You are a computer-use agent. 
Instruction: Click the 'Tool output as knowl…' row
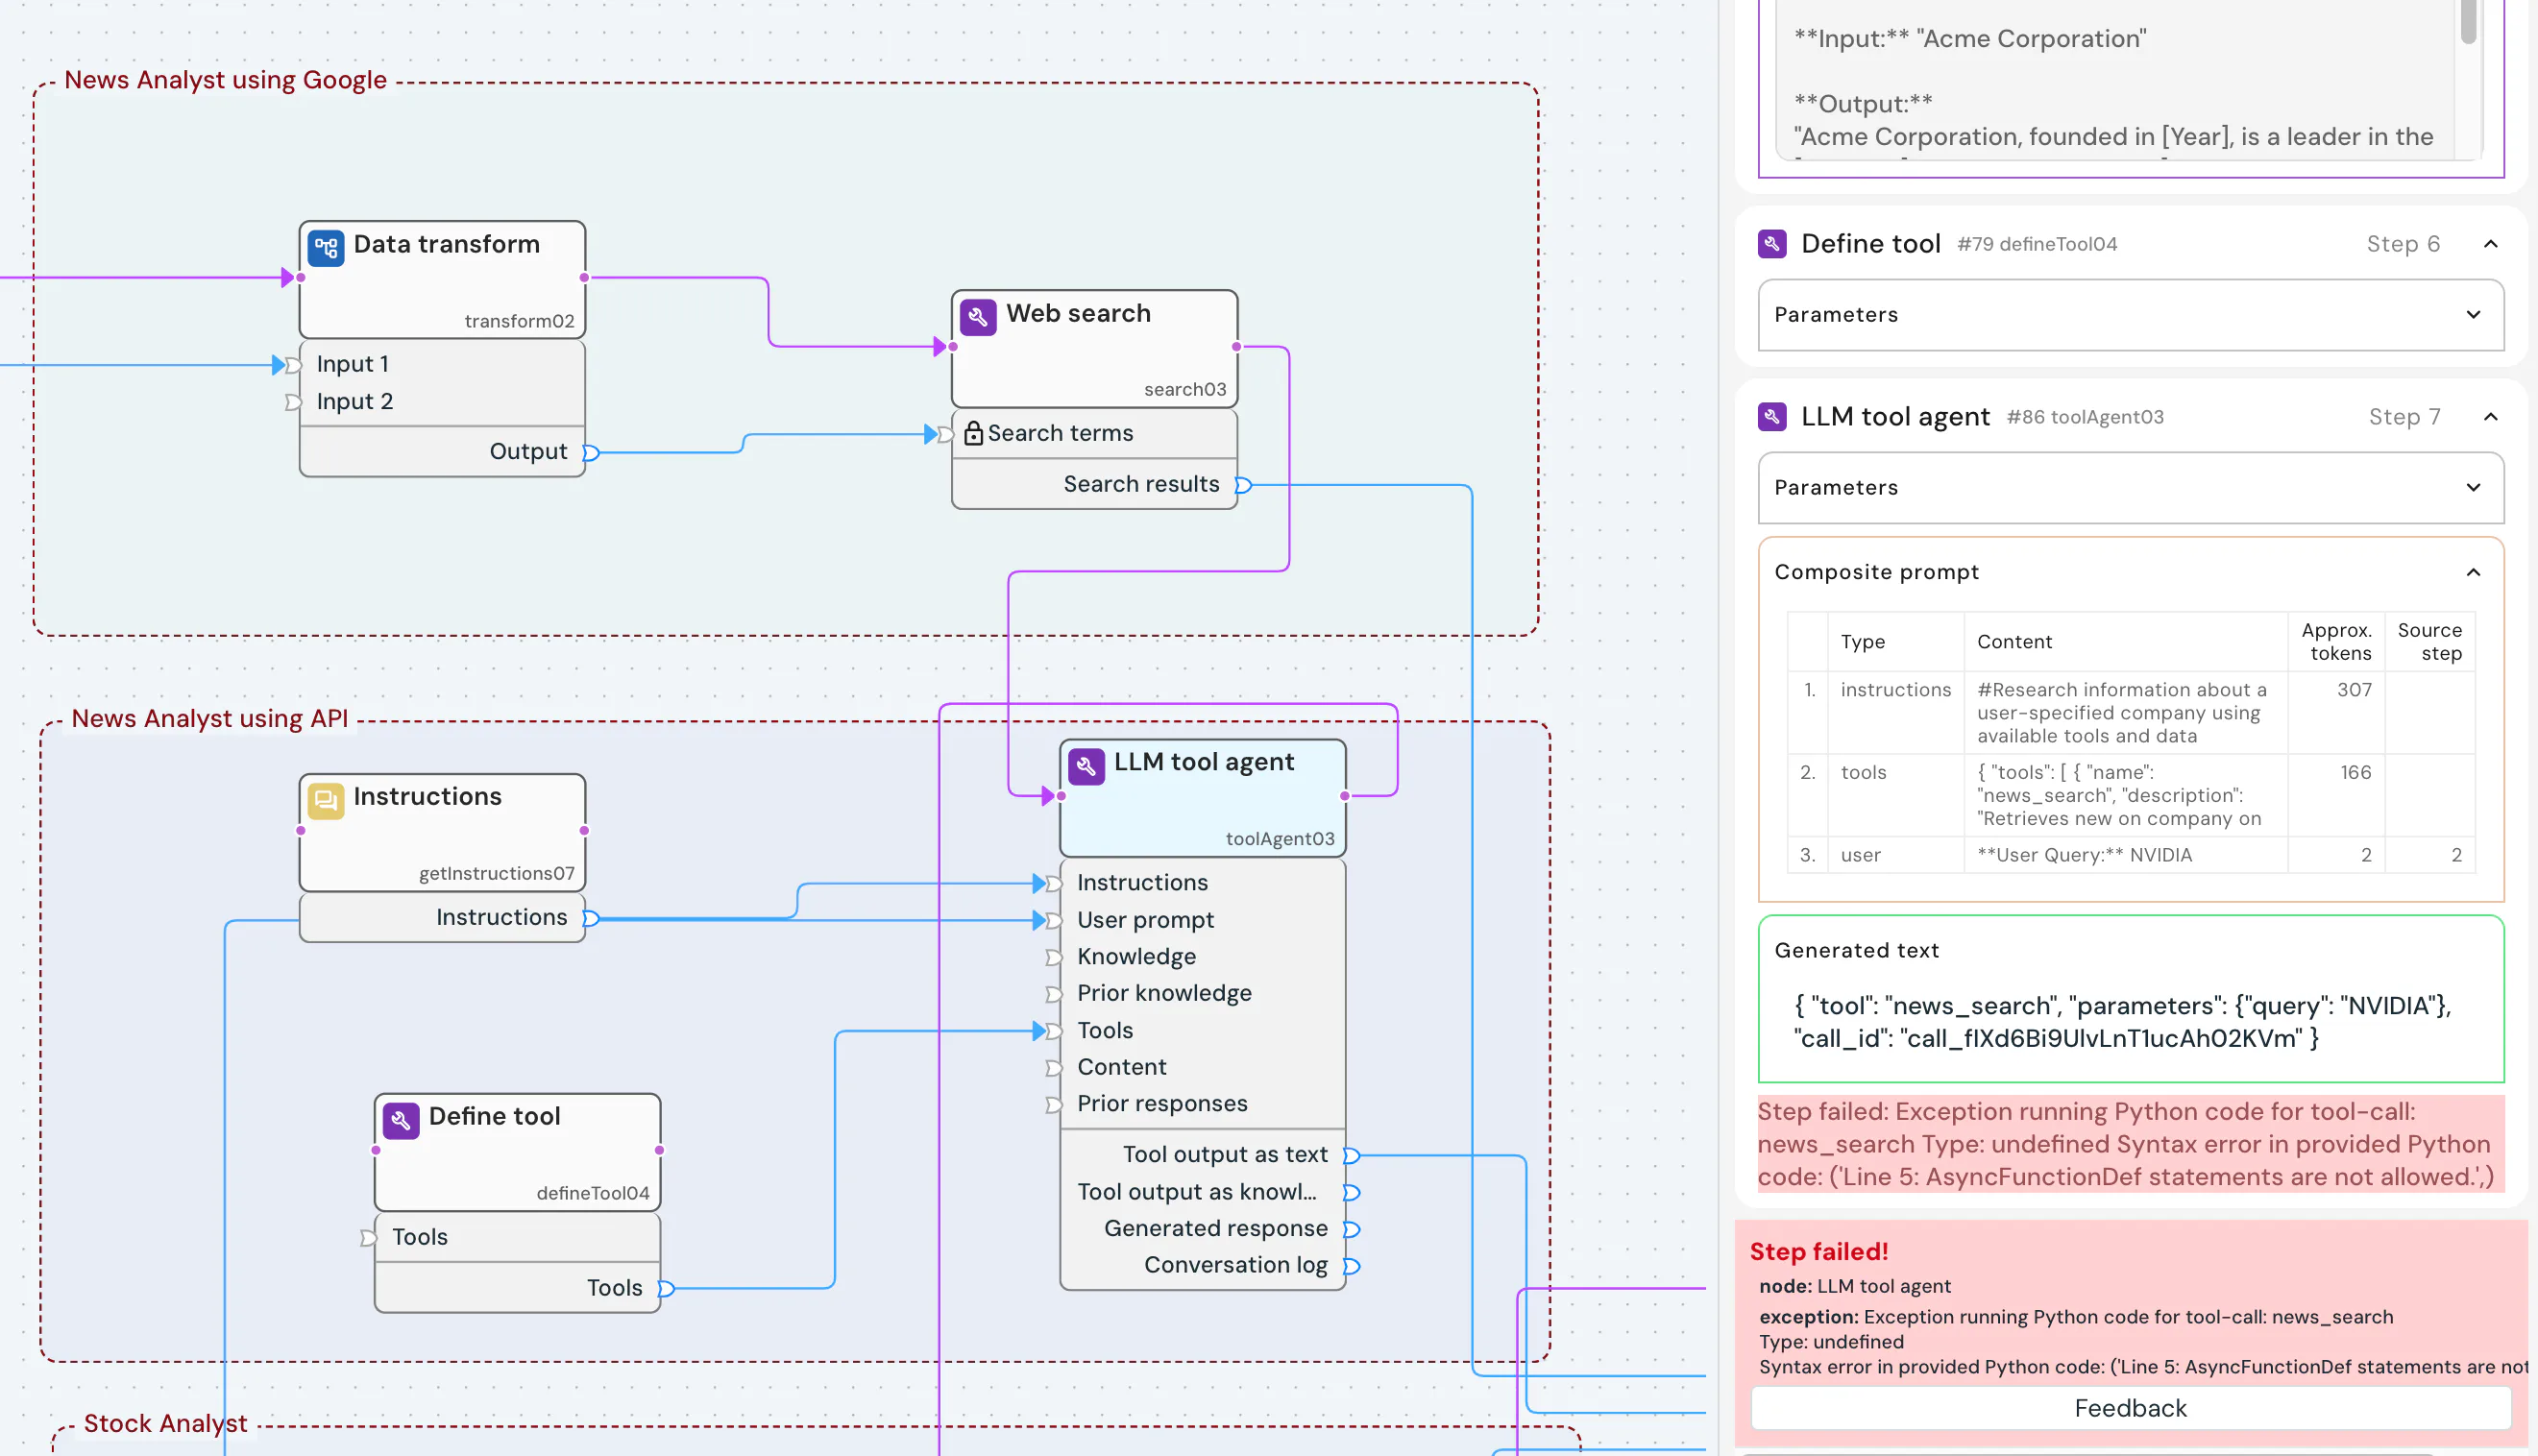pos(1202,1192)
